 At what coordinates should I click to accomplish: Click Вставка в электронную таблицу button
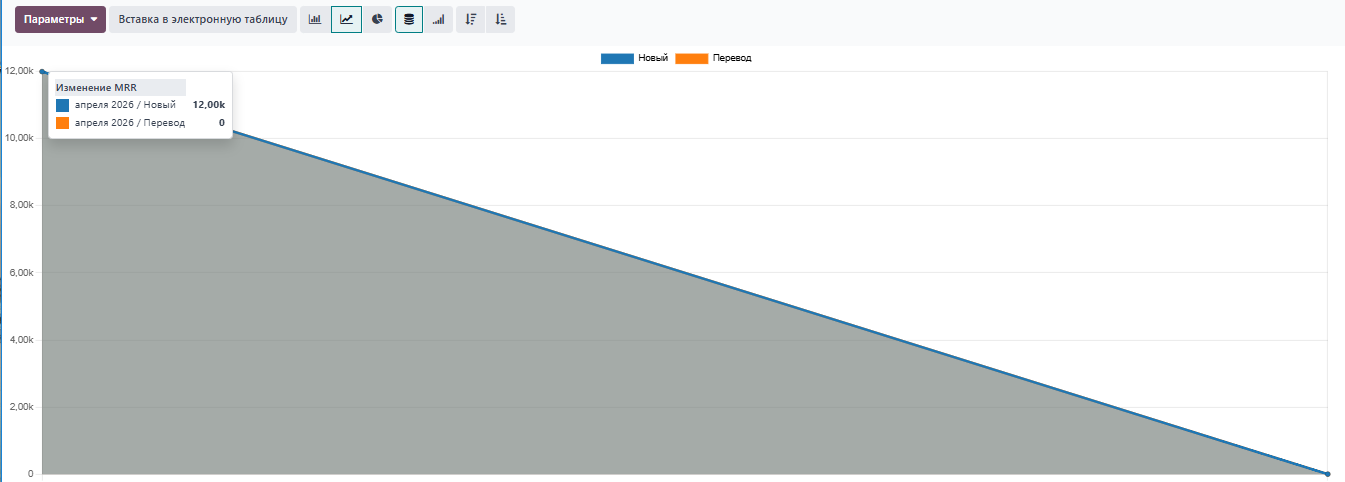click(203, 19)
